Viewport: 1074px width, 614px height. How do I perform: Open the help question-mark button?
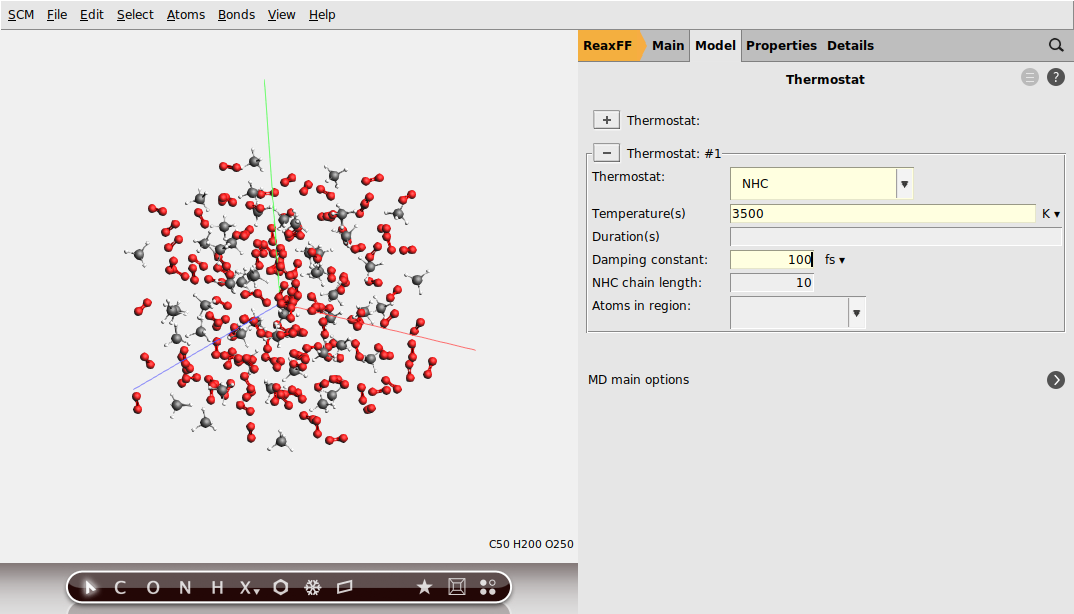click(1056, 77)
